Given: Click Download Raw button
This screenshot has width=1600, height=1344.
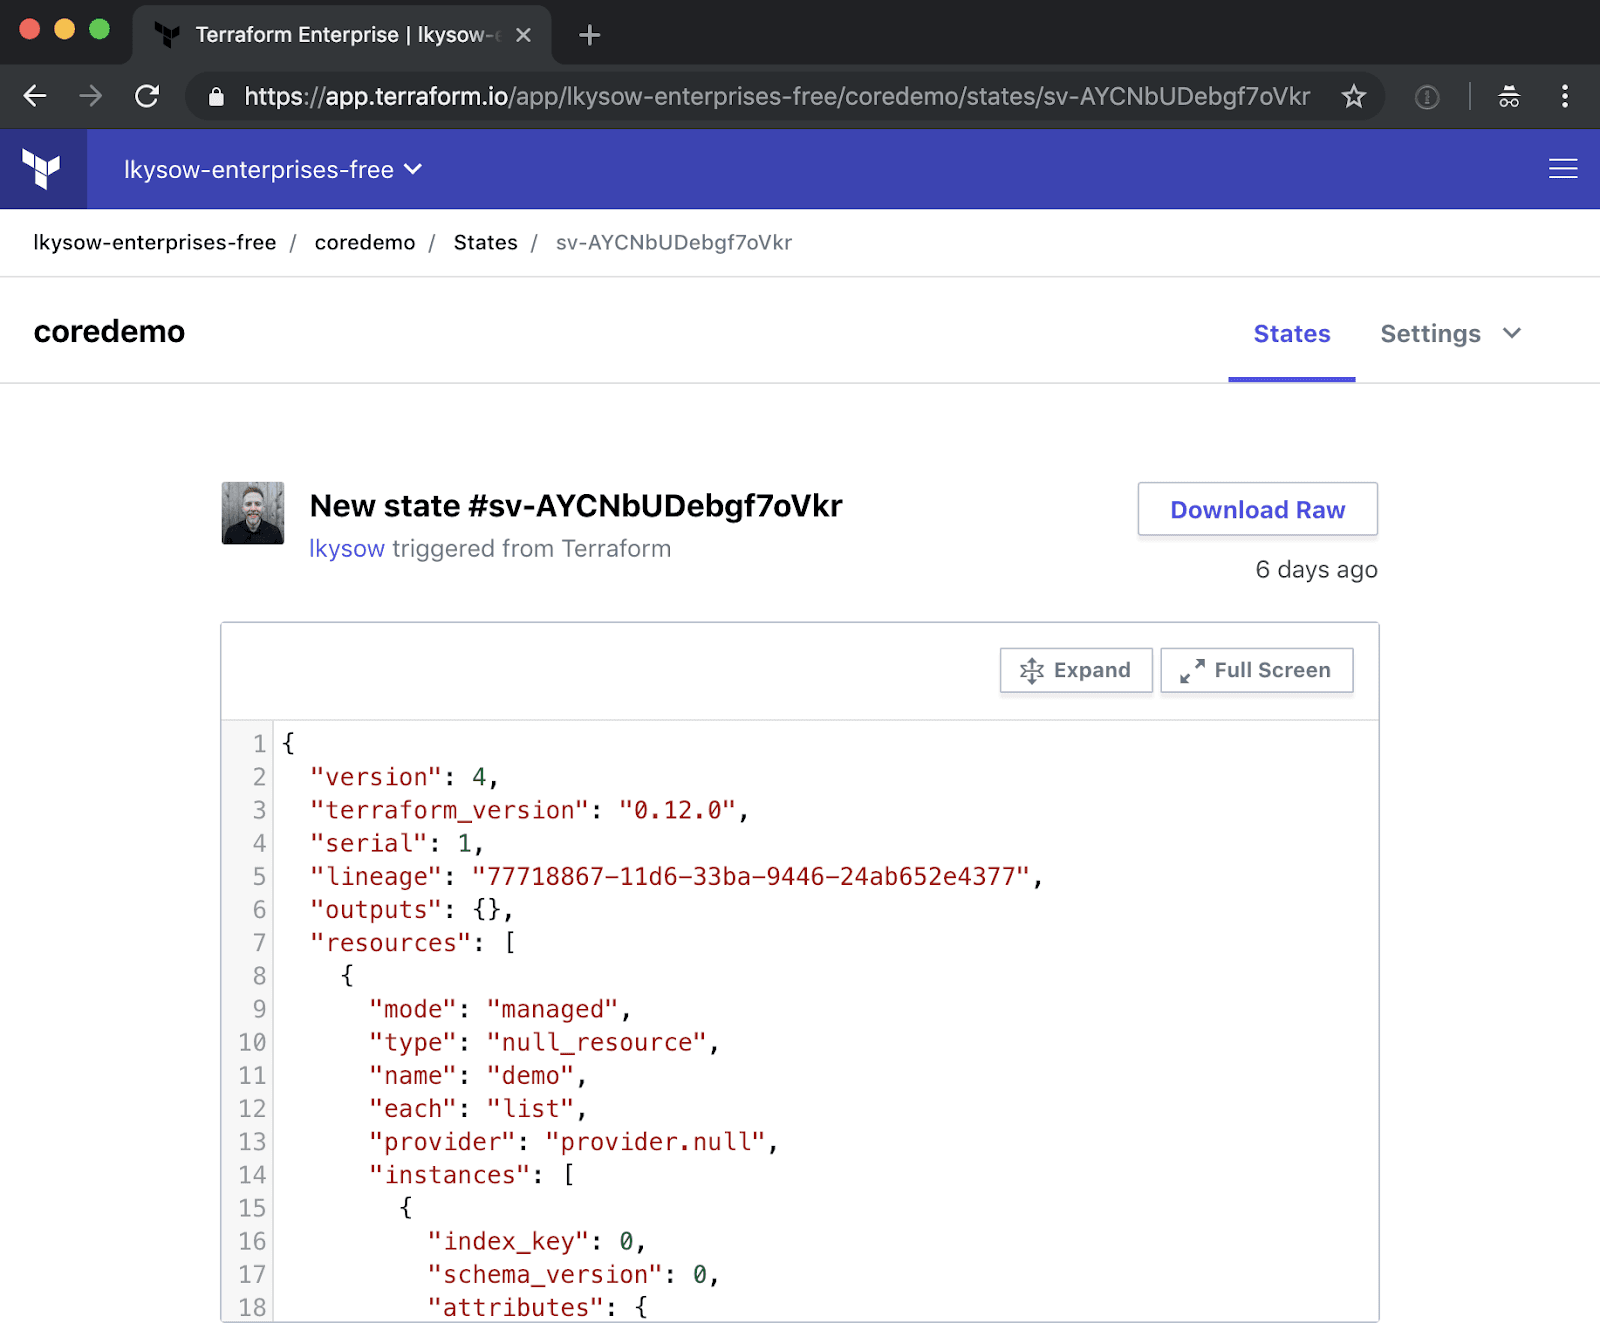Looking at the screenshot, I should pos(1257,510).
